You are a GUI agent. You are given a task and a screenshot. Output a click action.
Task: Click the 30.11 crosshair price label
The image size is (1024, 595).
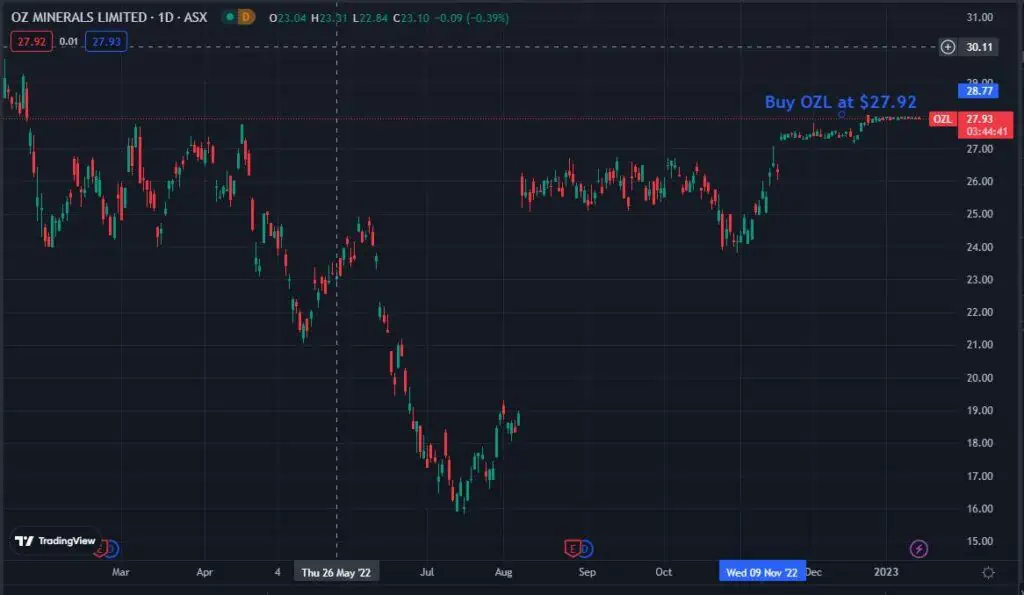click(x=976, y=47)
